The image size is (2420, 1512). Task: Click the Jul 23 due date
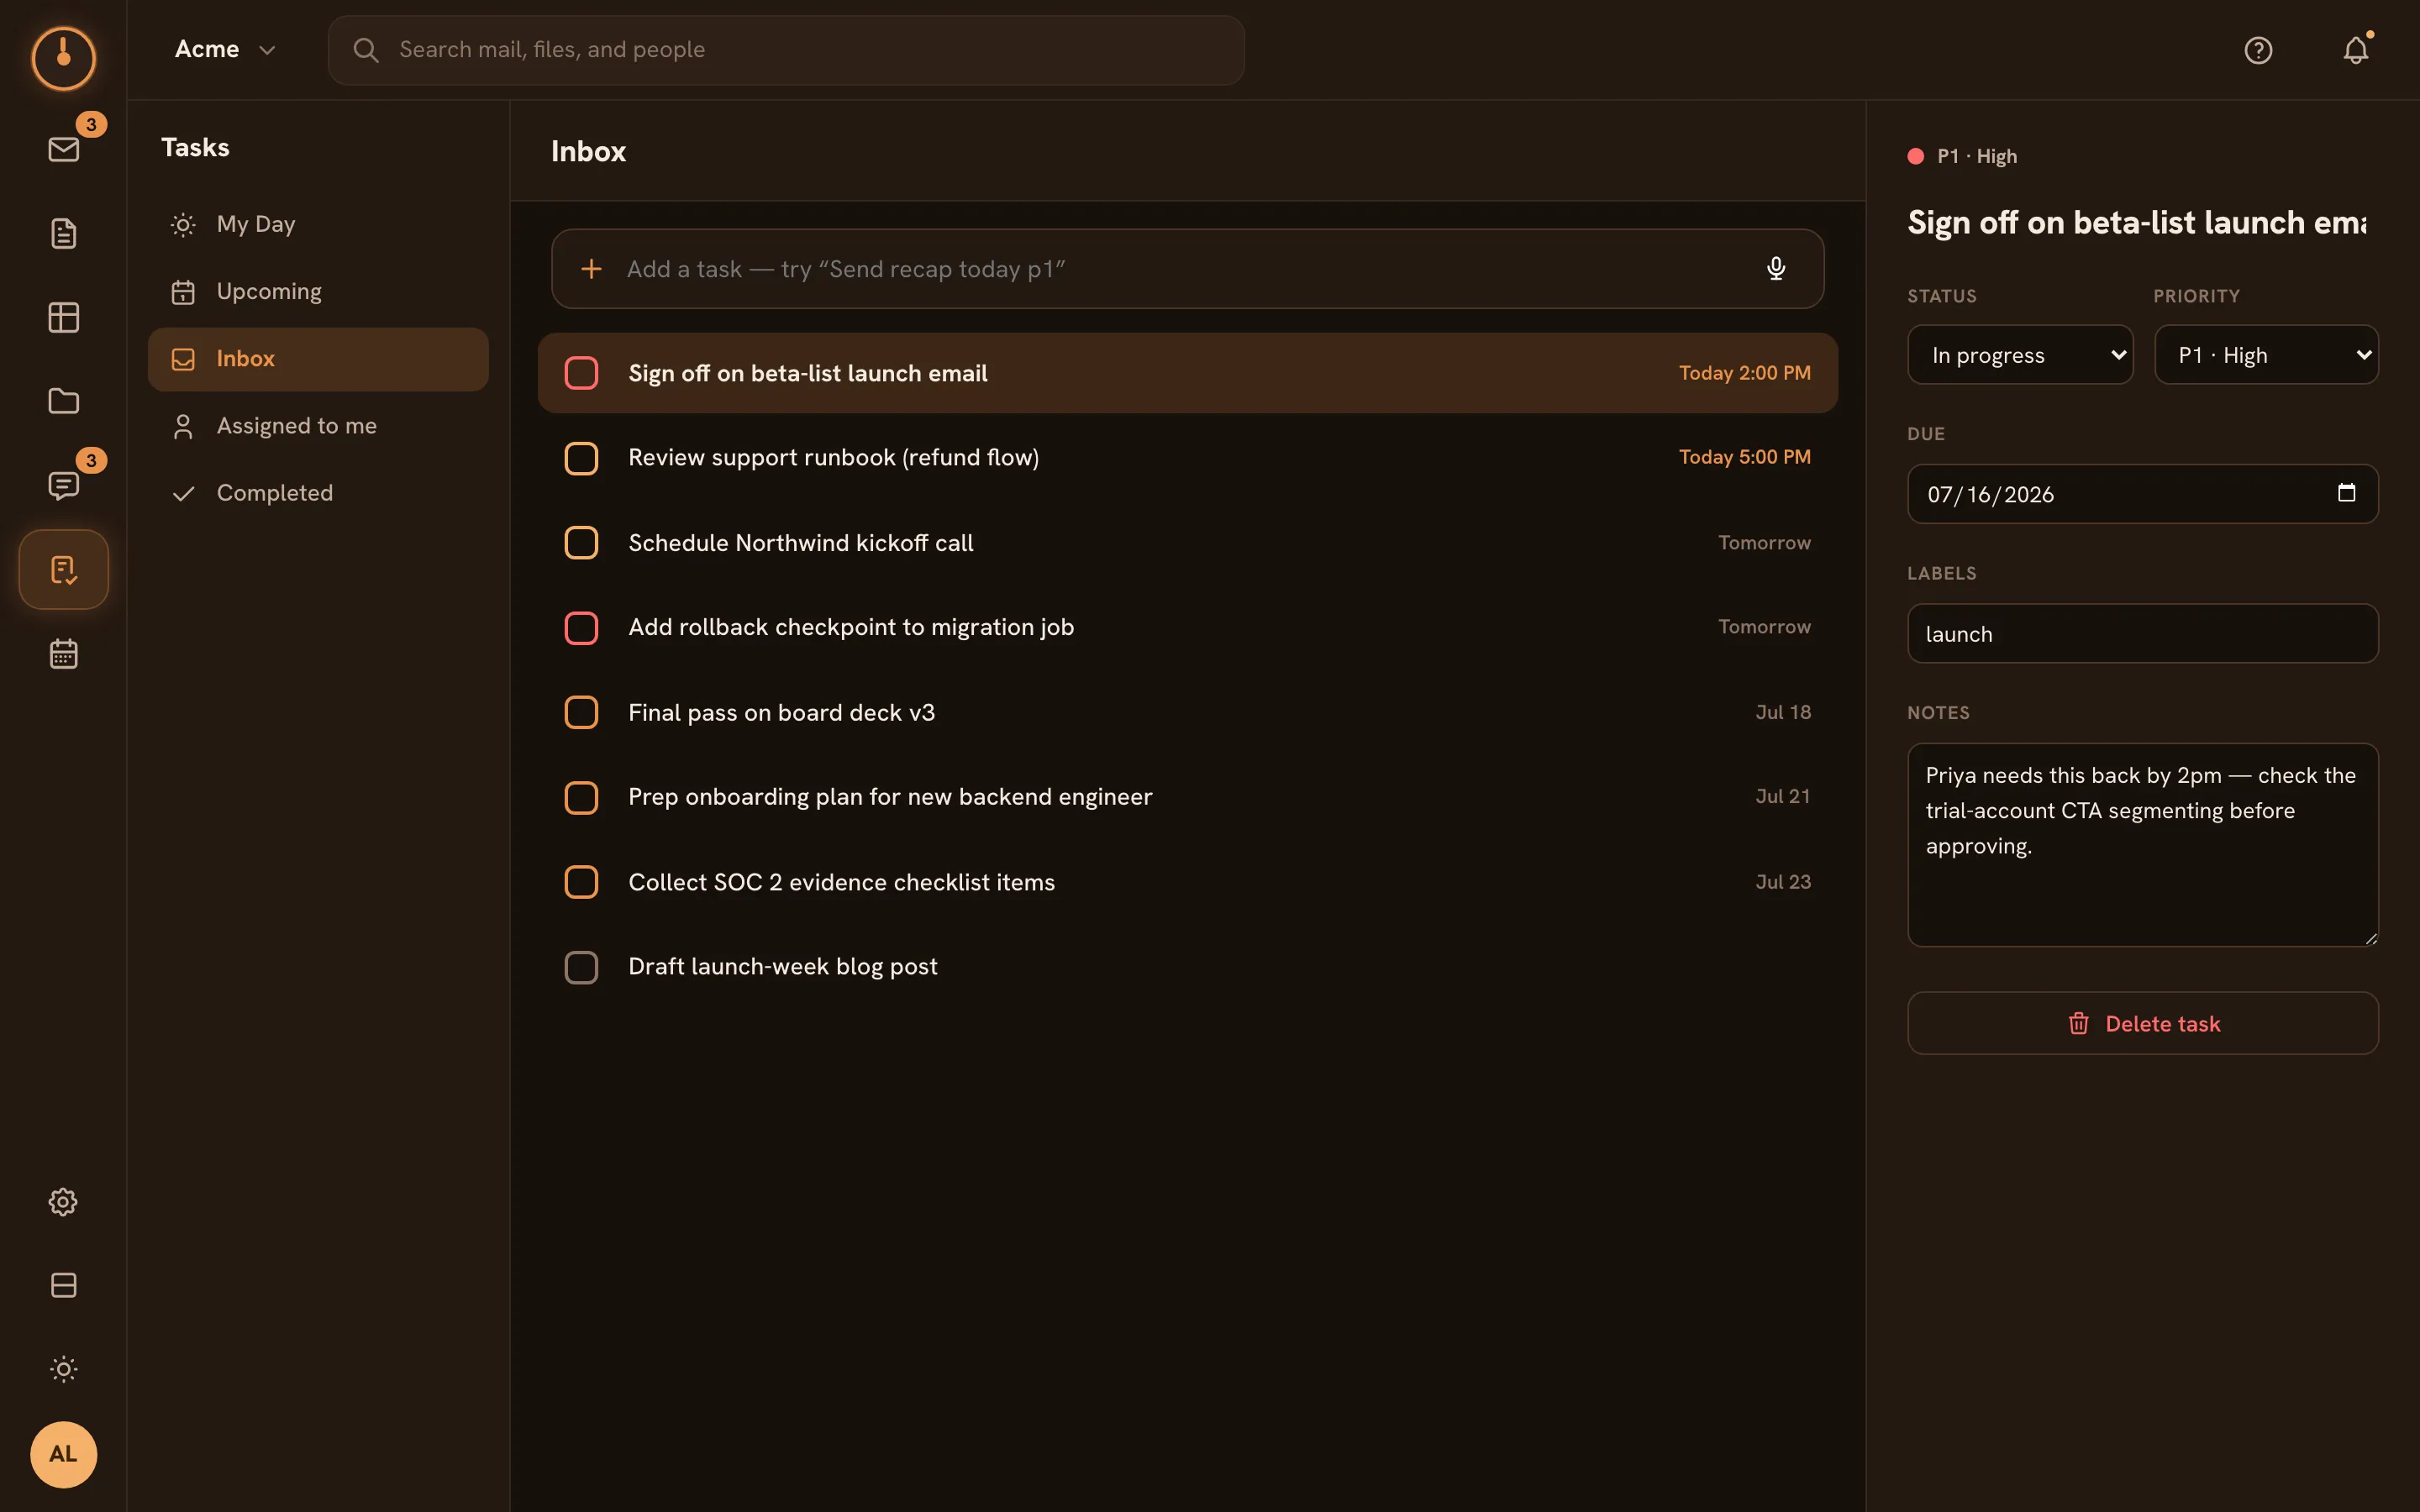coord(1783,882)
